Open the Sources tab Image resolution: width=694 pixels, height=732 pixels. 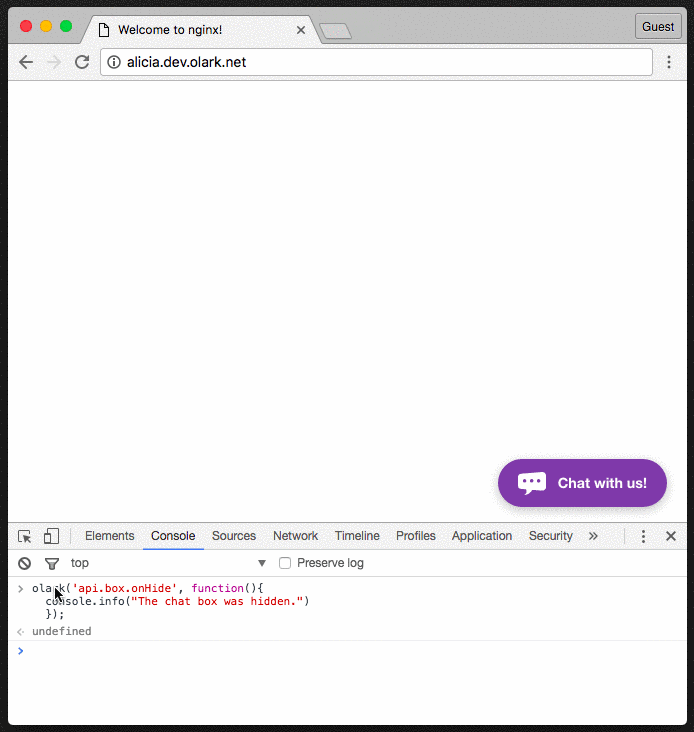pyautogui.click(x=234, y=536)
